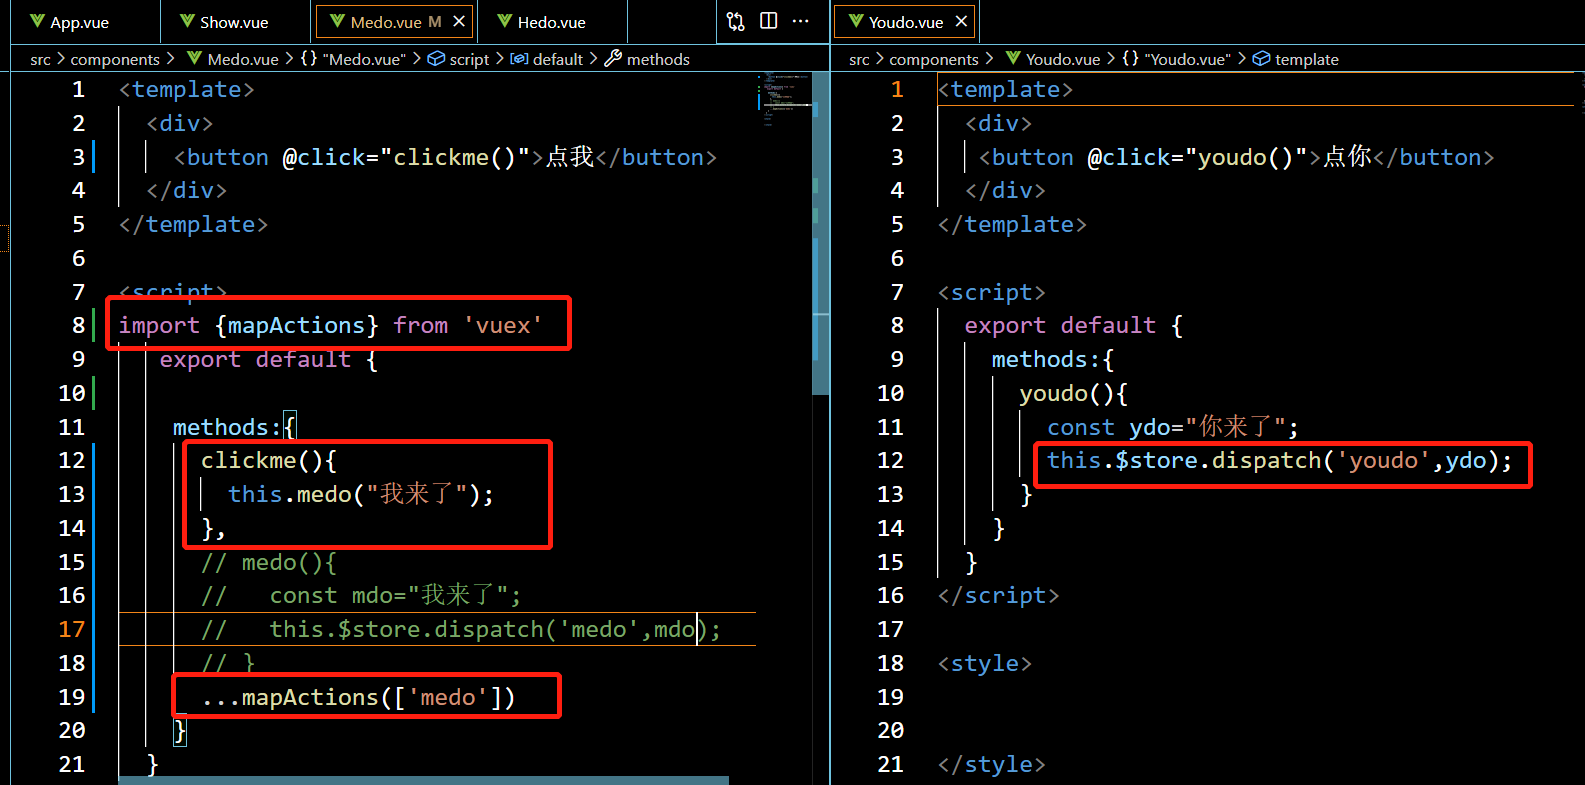Click '...mapActions(['medo'])' line

[358, 697]
